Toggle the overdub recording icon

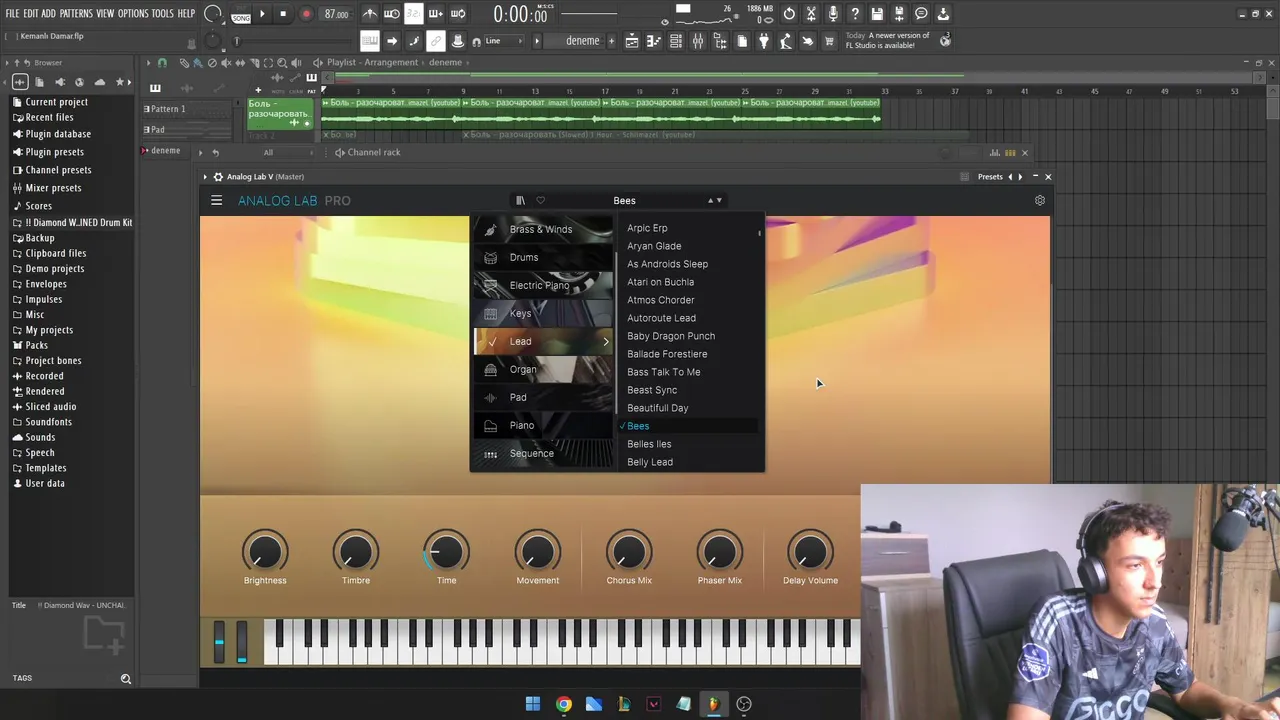pyautogui.click(x=435, y=14)
